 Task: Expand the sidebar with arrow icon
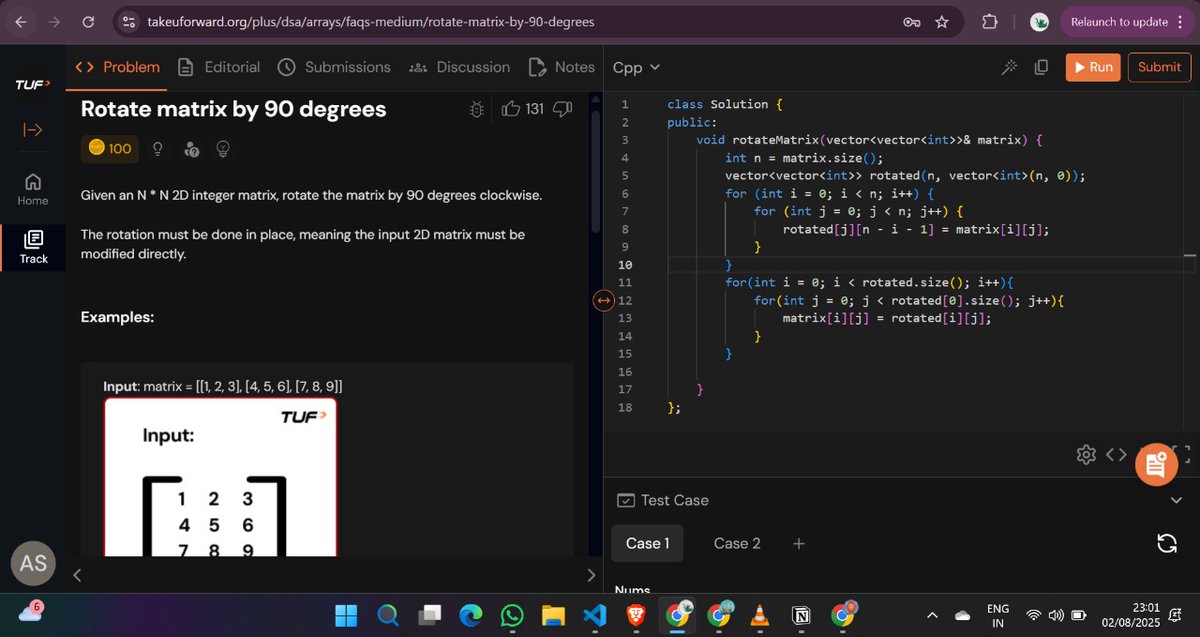tap(33, 130)
